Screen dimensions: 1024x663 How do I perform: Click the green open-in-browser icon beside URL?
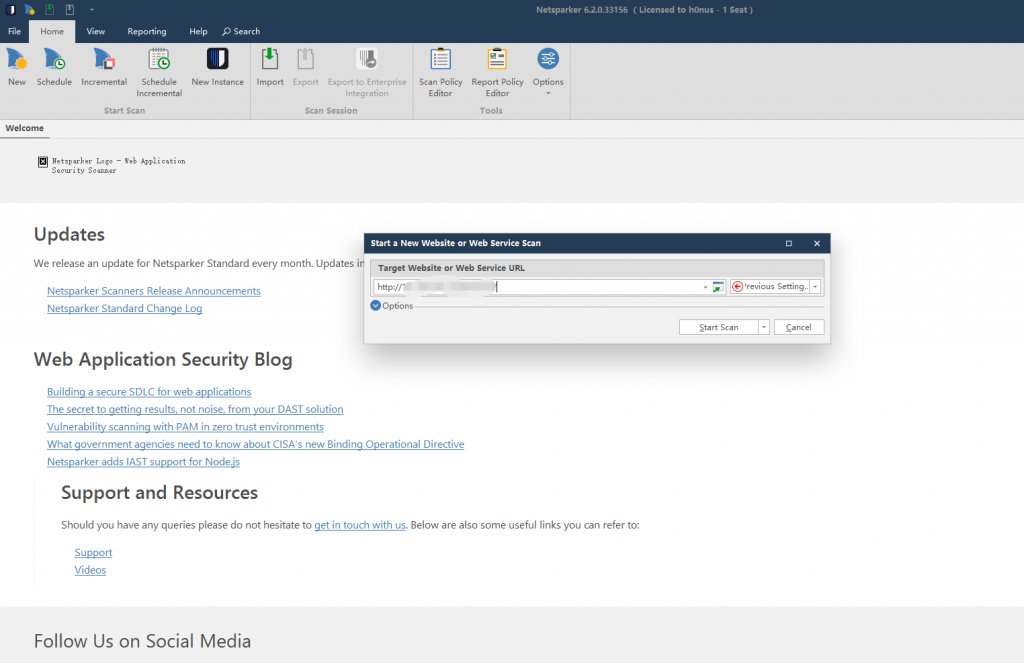tap(718, 287)
